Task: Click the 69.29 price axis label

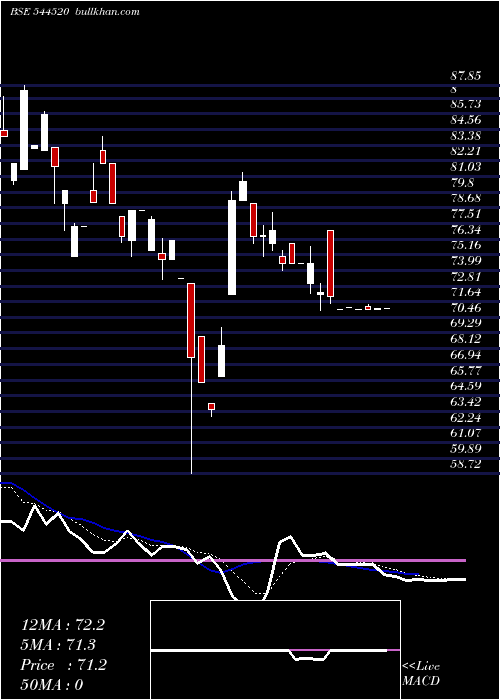Action: point(466,323)
